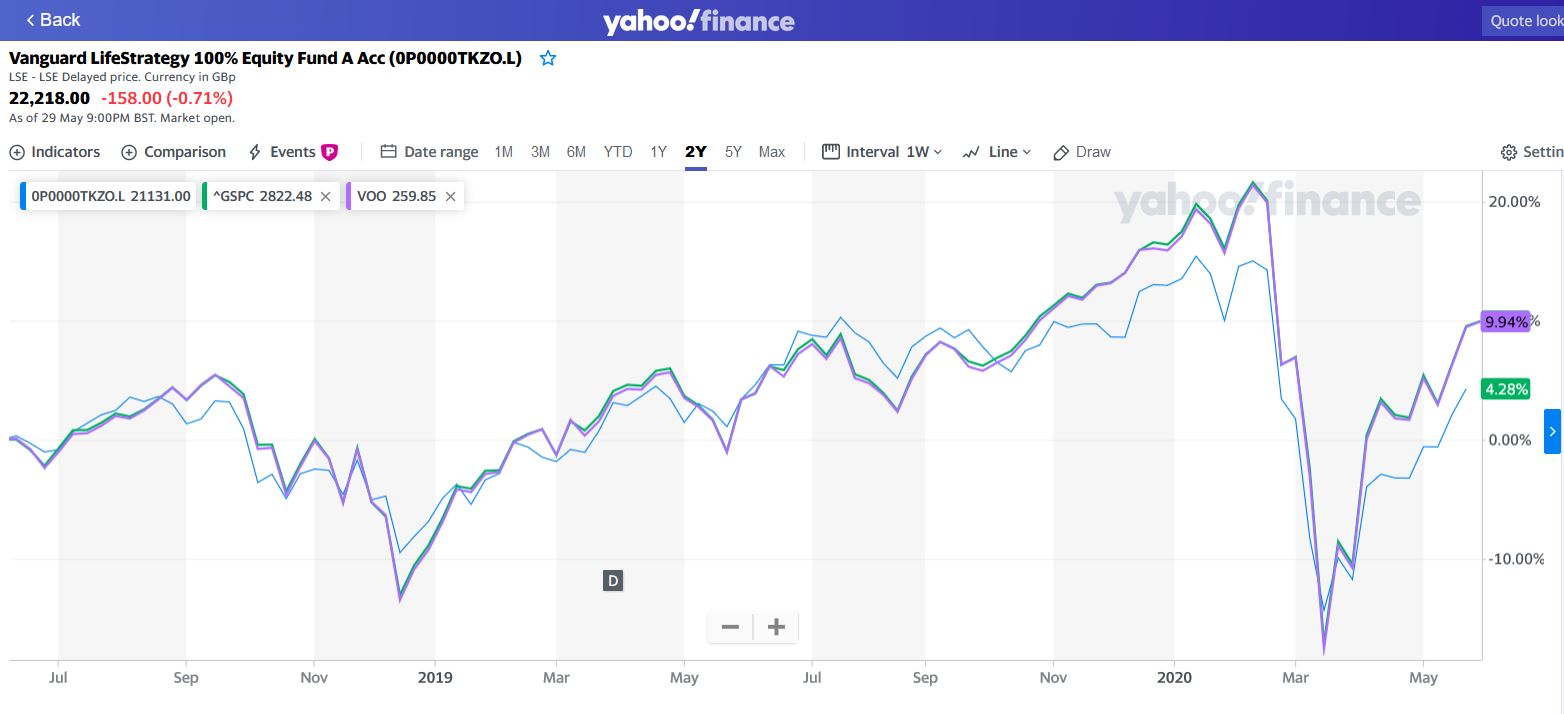Open the Events lightning menu

coord(293,152)
